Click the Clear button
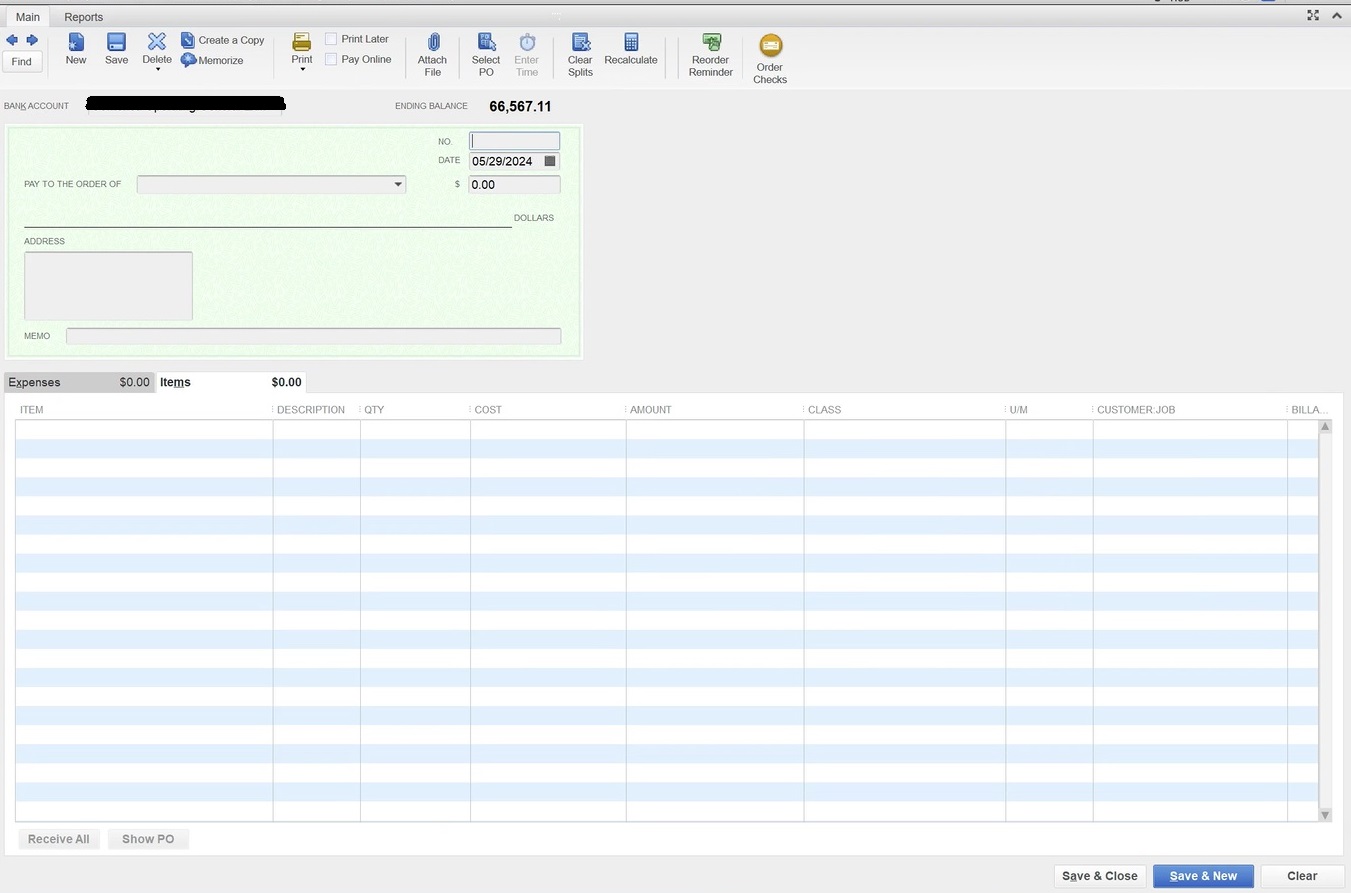This screenshot has width=1351, height=893. pyautogui.click(x=1302, y=876)
